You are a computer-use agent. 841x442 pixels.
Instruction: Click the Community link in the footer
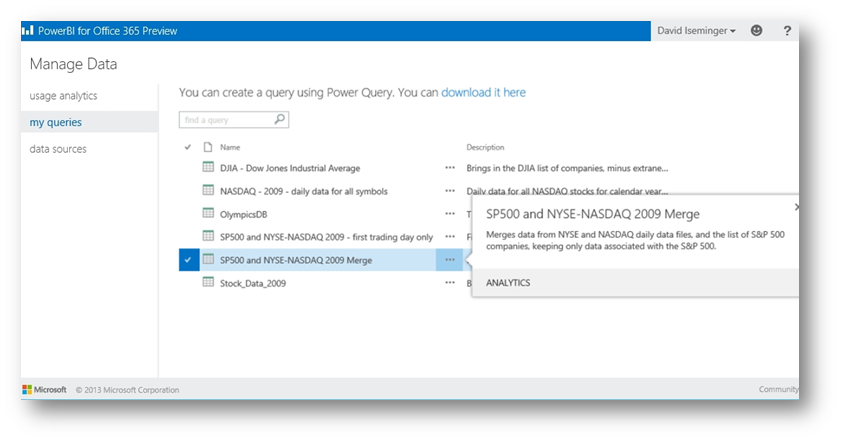778,389
